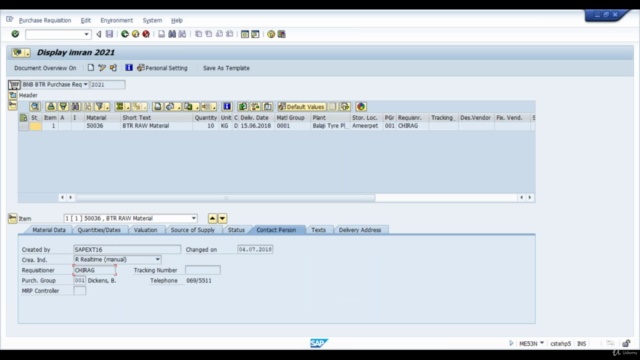Select row 1 using its row selector

tap(23, 126)
